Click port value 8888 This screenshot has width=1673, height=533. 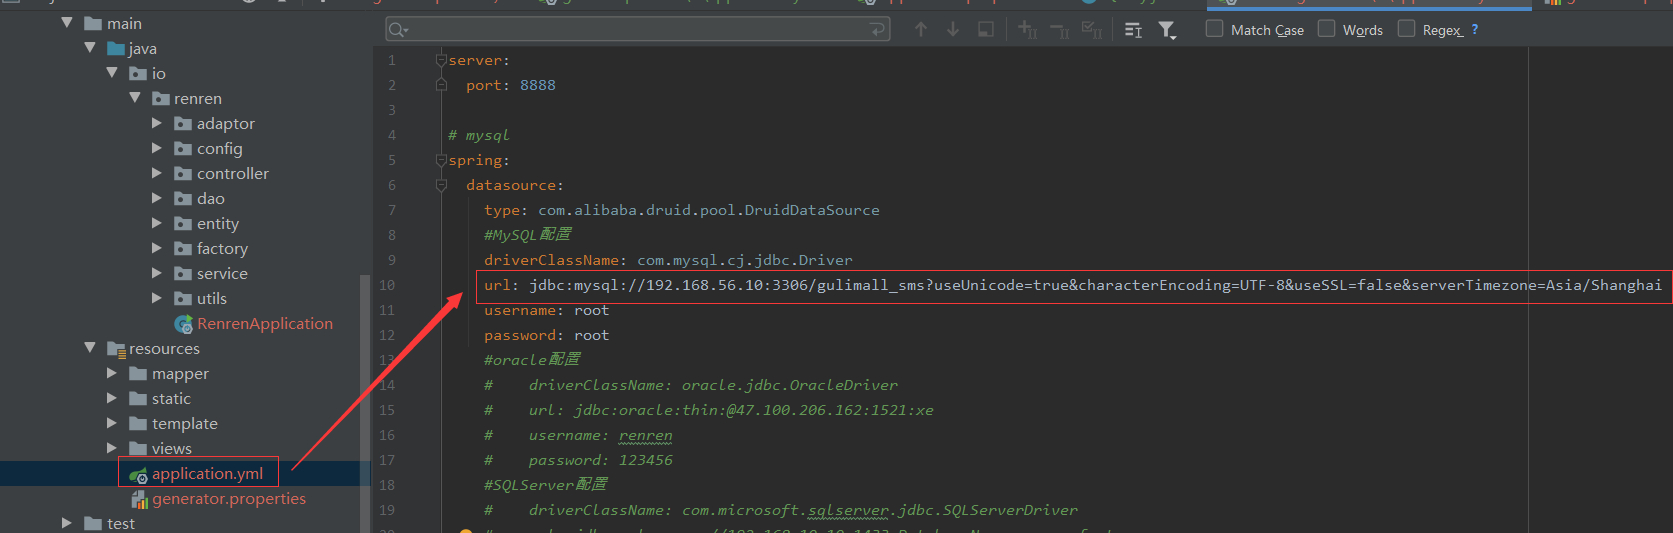(x=538, y=85)
